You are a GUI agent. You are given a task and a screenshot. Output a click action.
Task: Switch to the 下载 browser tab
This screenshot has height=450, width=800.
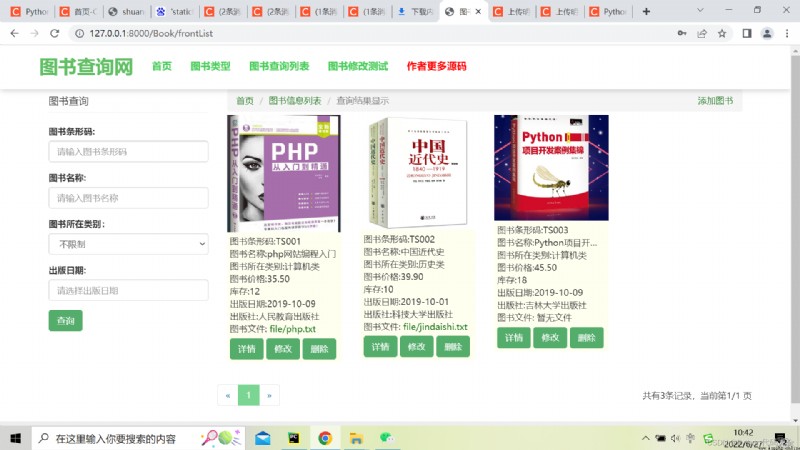click(414, 11)
